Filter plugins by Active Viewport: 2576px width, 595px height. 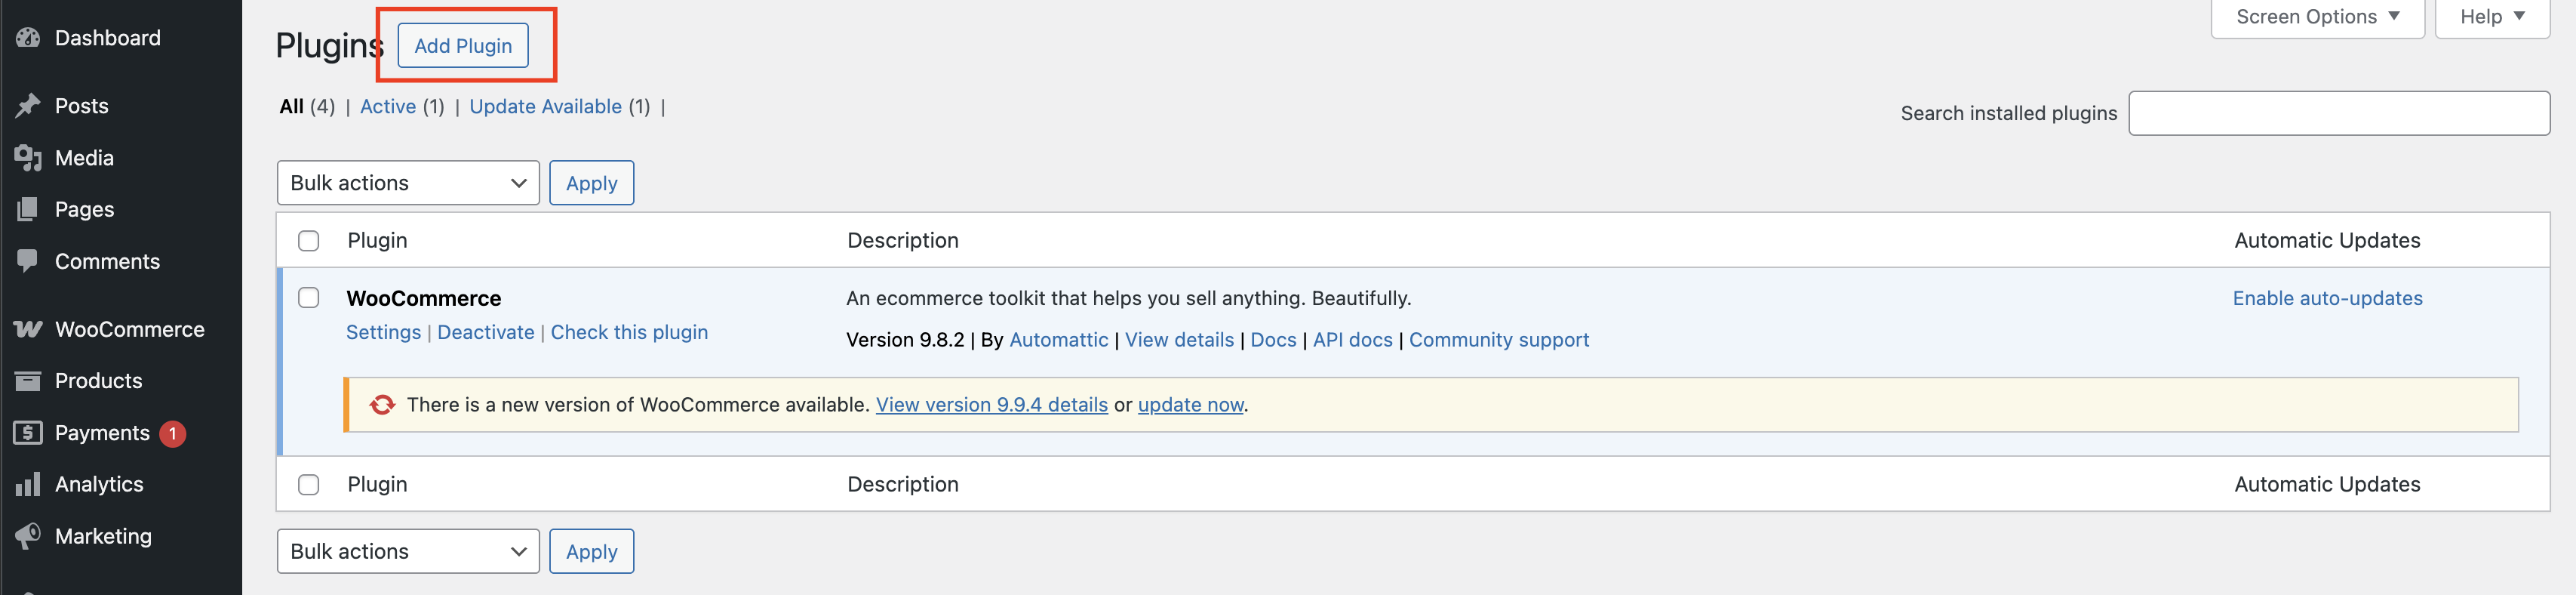click(388, 107)
